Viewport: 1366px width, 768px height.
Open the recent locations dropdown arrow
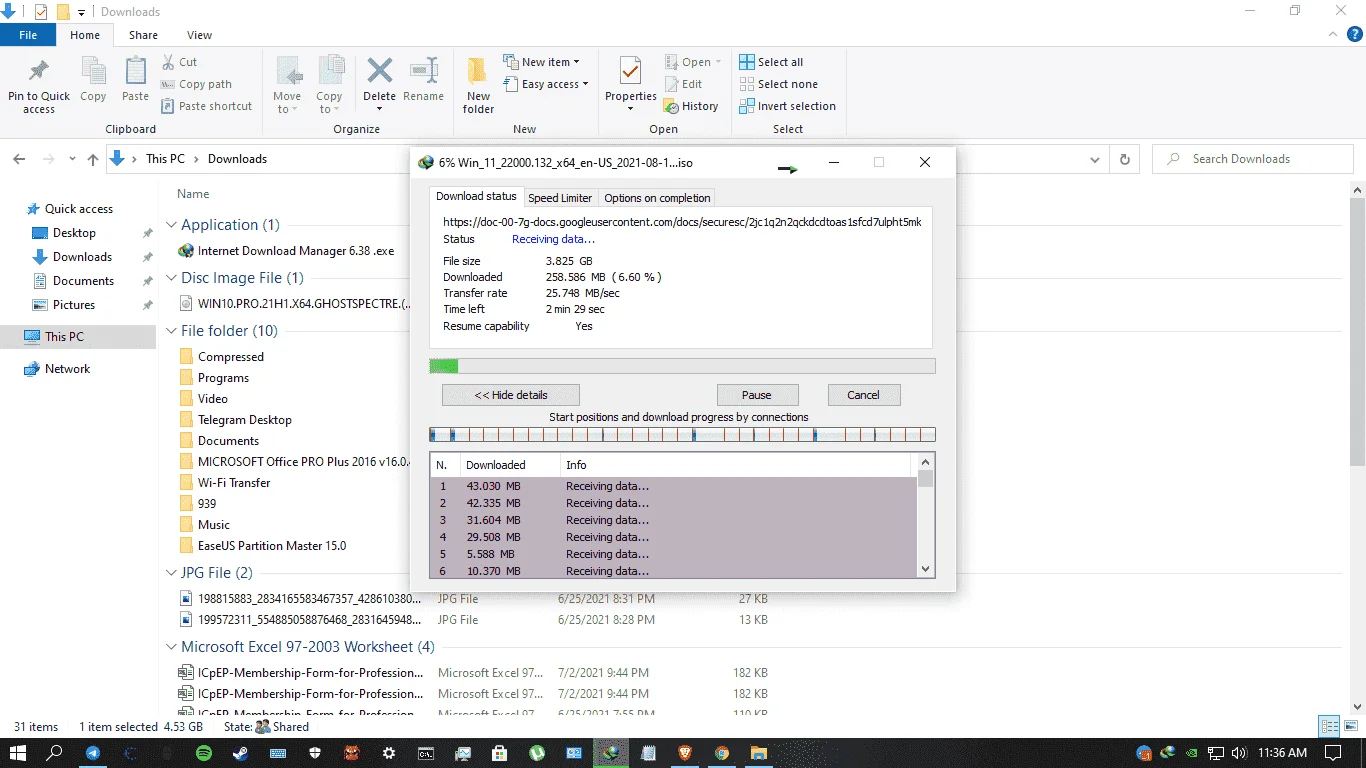72,159
